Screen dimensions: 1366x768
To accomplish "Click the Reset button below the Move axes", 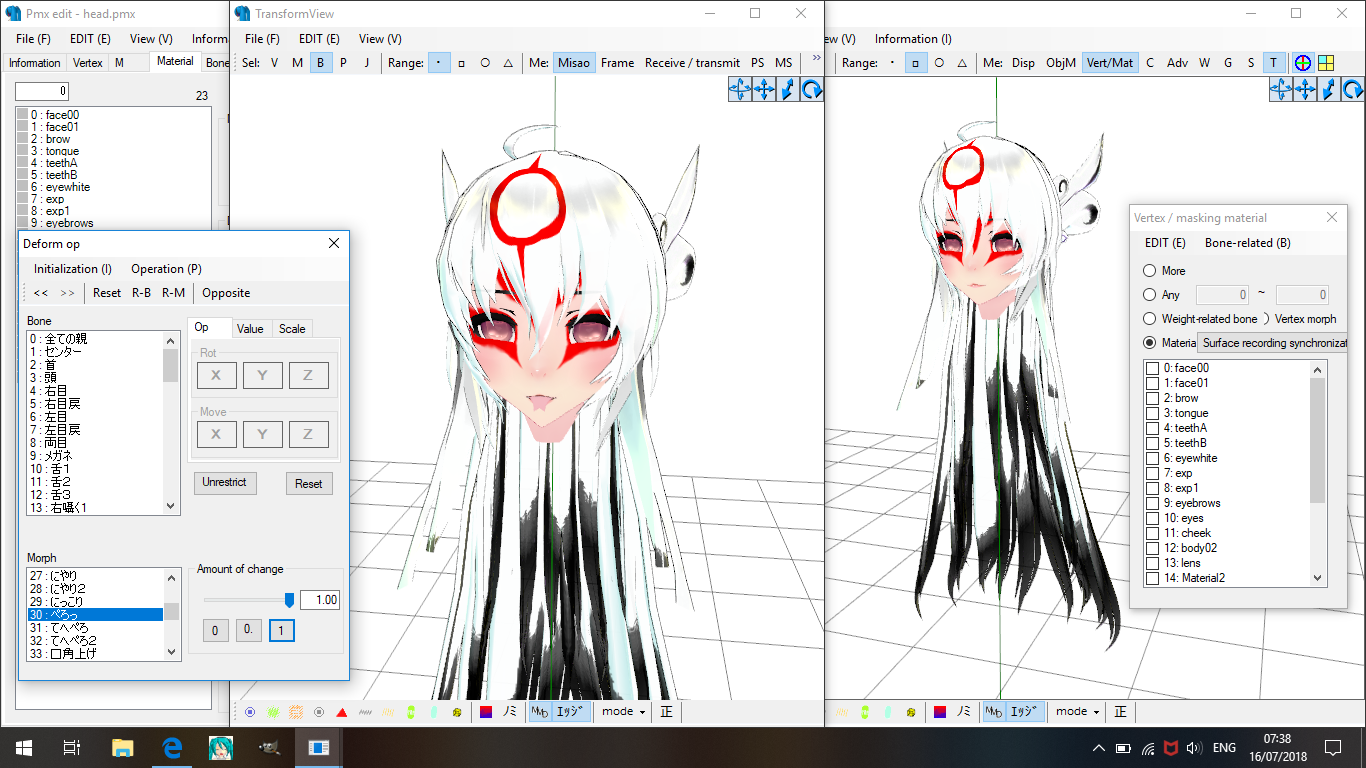I will point(309,483).
